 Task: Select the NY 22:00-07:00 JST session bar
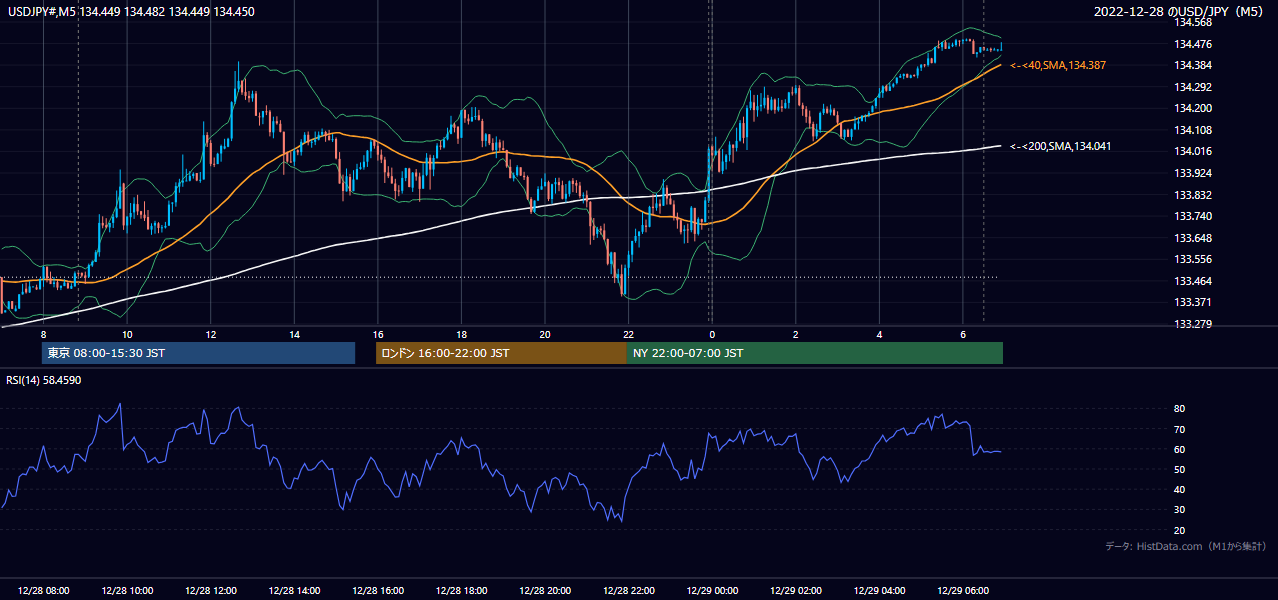pyautogui.click(x=815, y=353)
